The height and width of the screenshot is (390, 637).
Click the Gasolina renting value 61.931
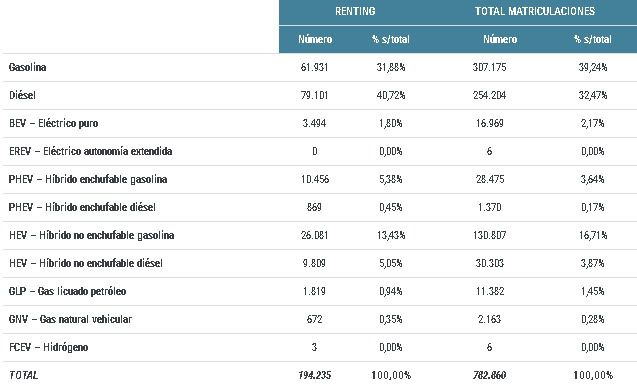tap(314, 67)
